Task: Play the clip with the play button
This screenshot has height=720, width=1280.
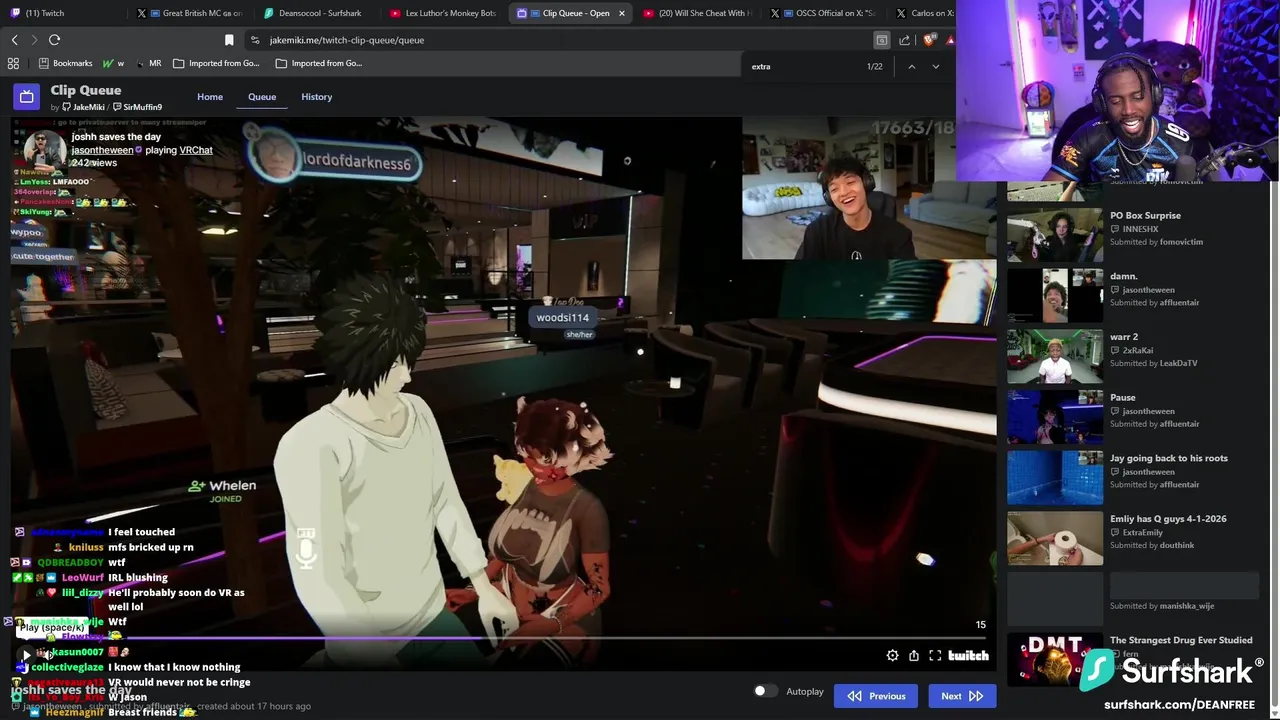Action: pos(26,655)
